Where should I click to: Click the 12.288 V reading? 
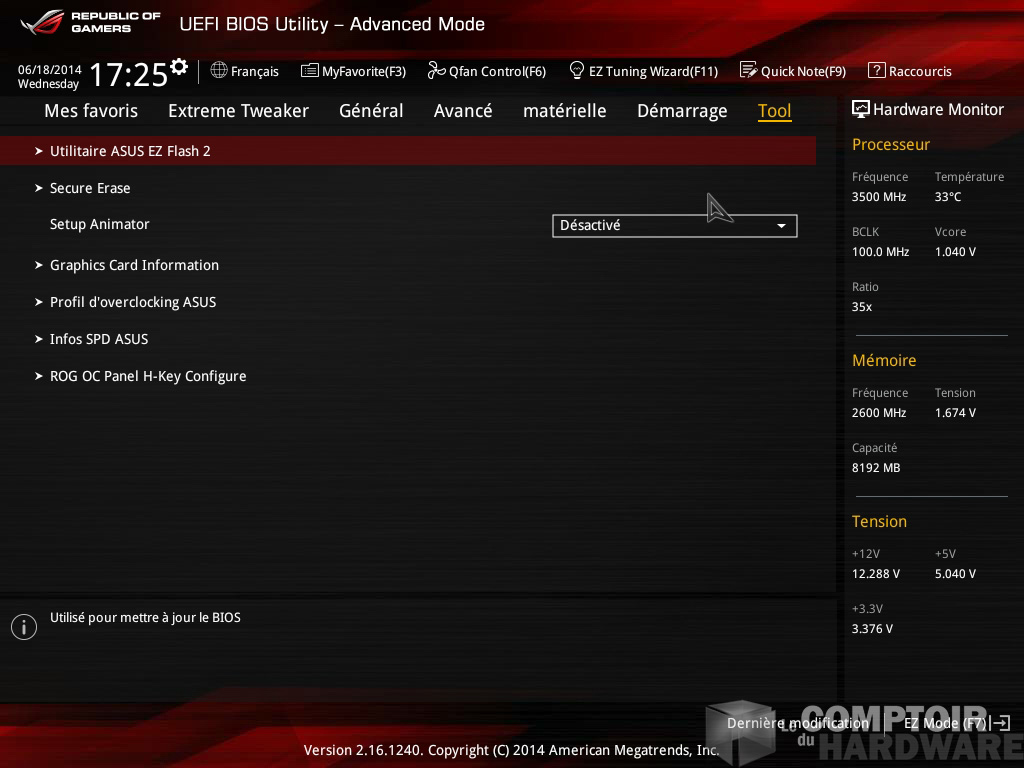pyautogui.click(x=876, y=574)
